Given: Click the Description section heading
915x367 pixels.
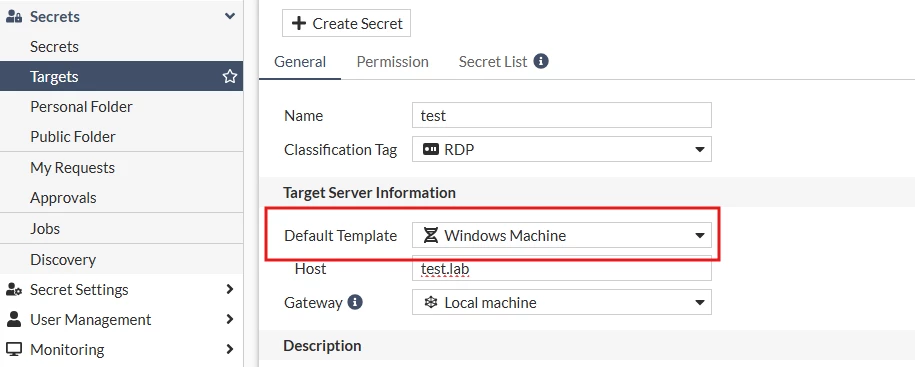Looking at the screenshot, I should point(322,345).
